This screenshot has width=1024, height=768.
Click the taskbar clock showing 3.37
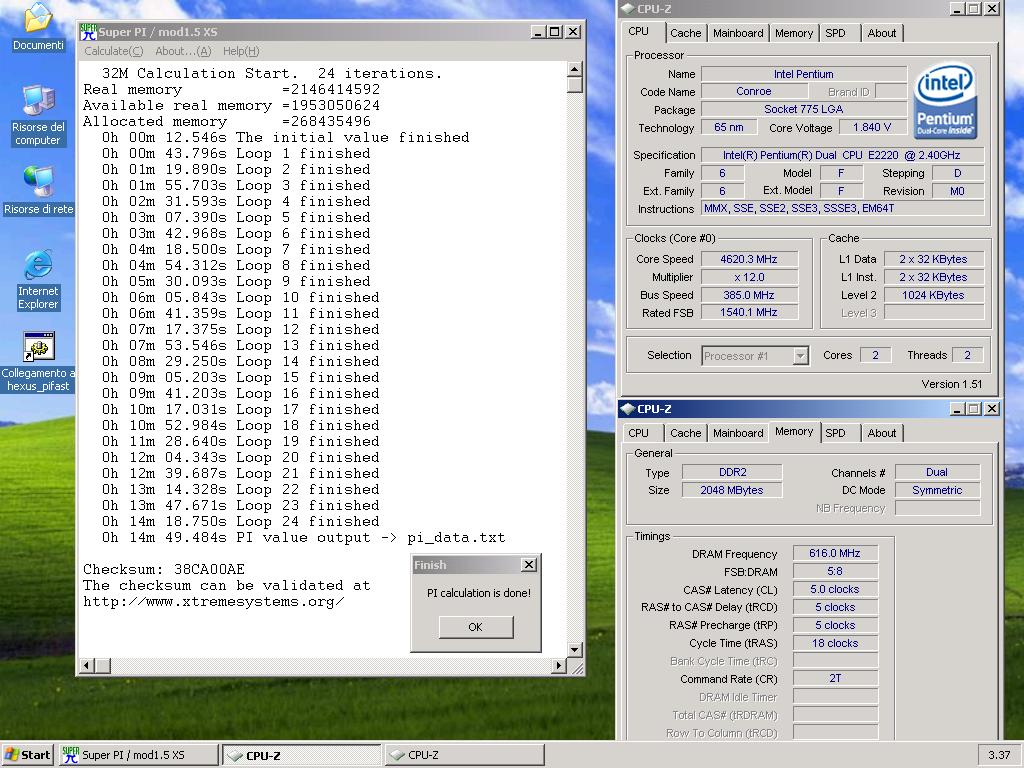(x=999, y=755)
